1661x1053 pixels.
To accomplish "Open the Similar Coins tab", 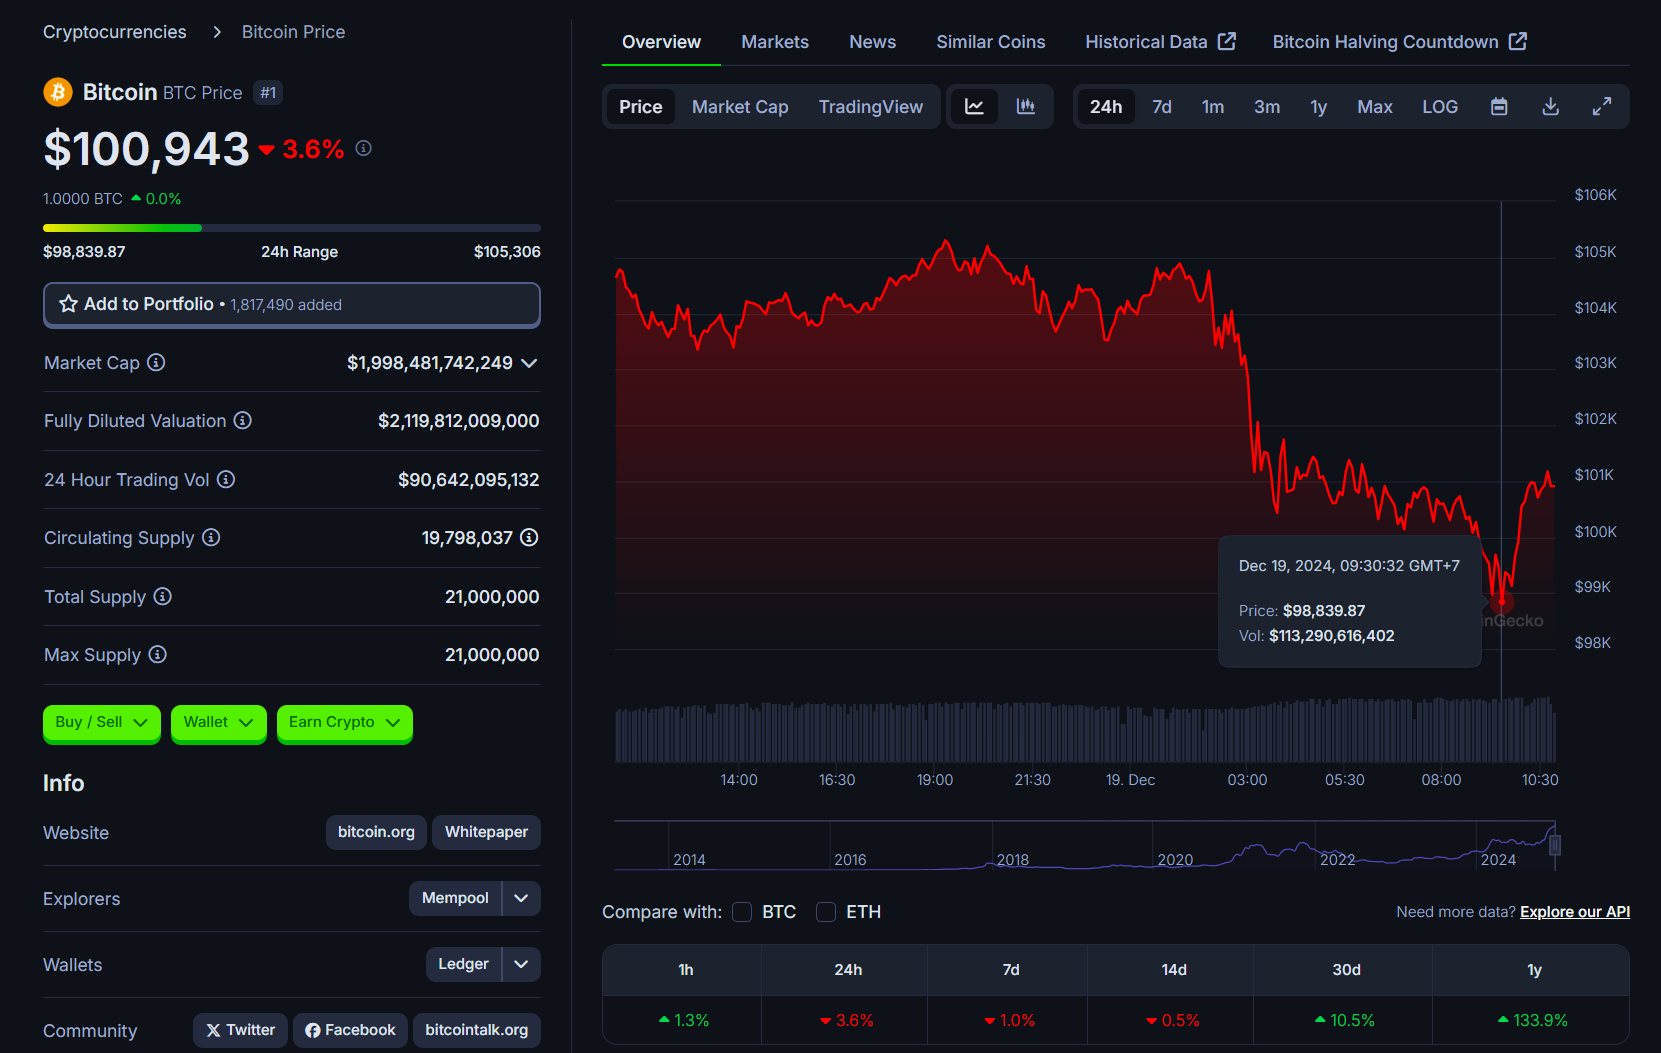I will tap(990, 42).
